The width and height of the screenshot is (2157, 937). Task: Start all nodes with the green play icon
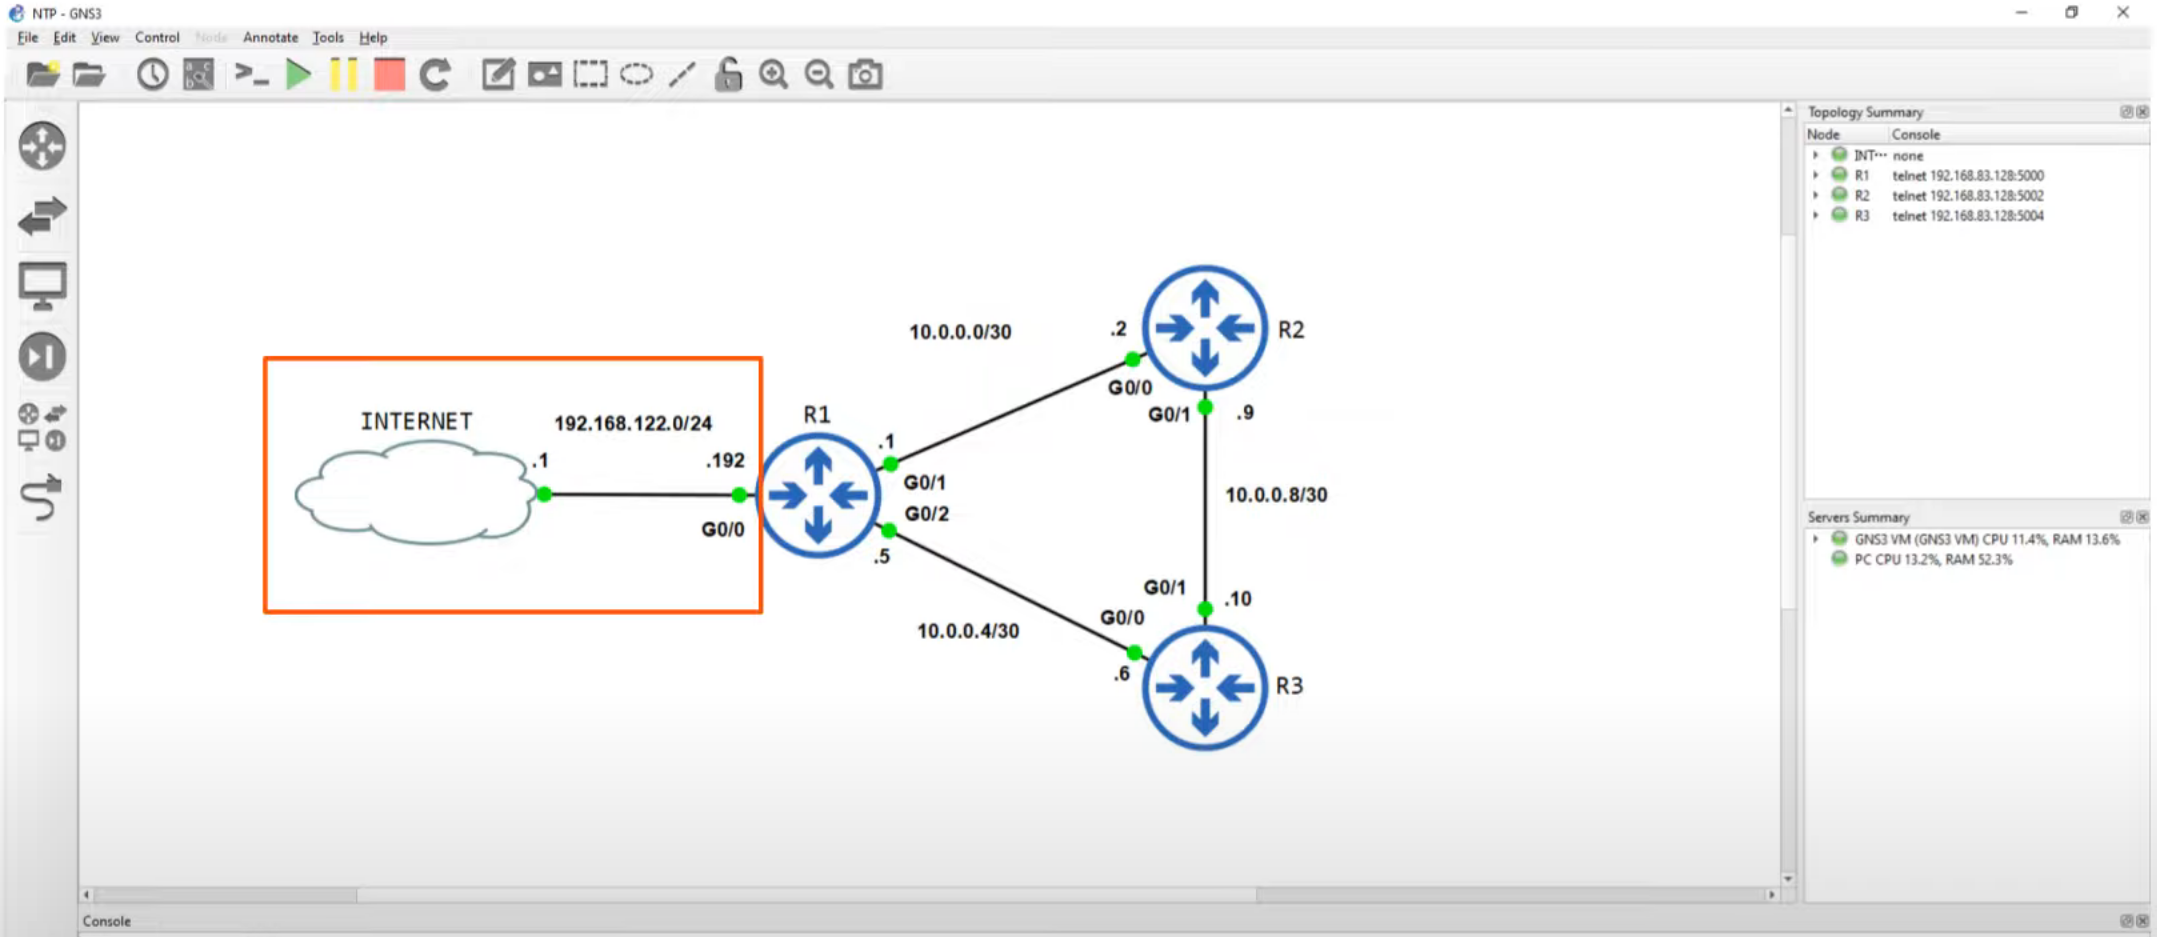298,75
